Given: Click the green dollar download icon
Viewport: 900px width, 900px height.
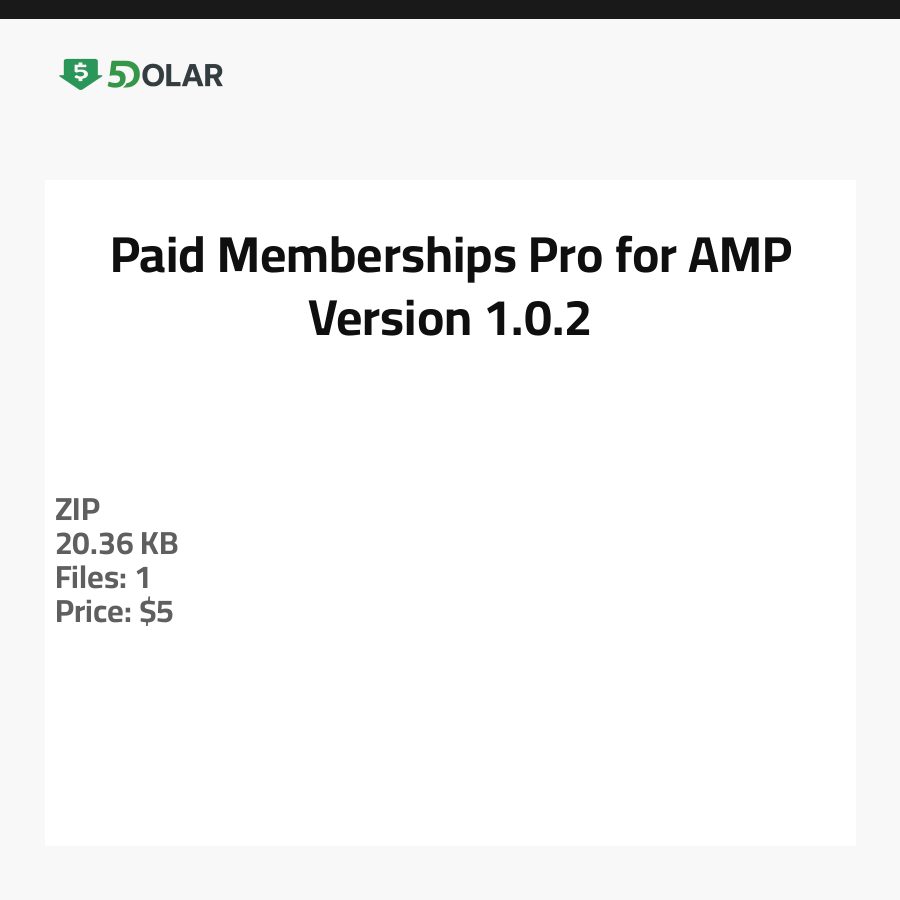Looking at the screenshot, I should click(80, 73).
